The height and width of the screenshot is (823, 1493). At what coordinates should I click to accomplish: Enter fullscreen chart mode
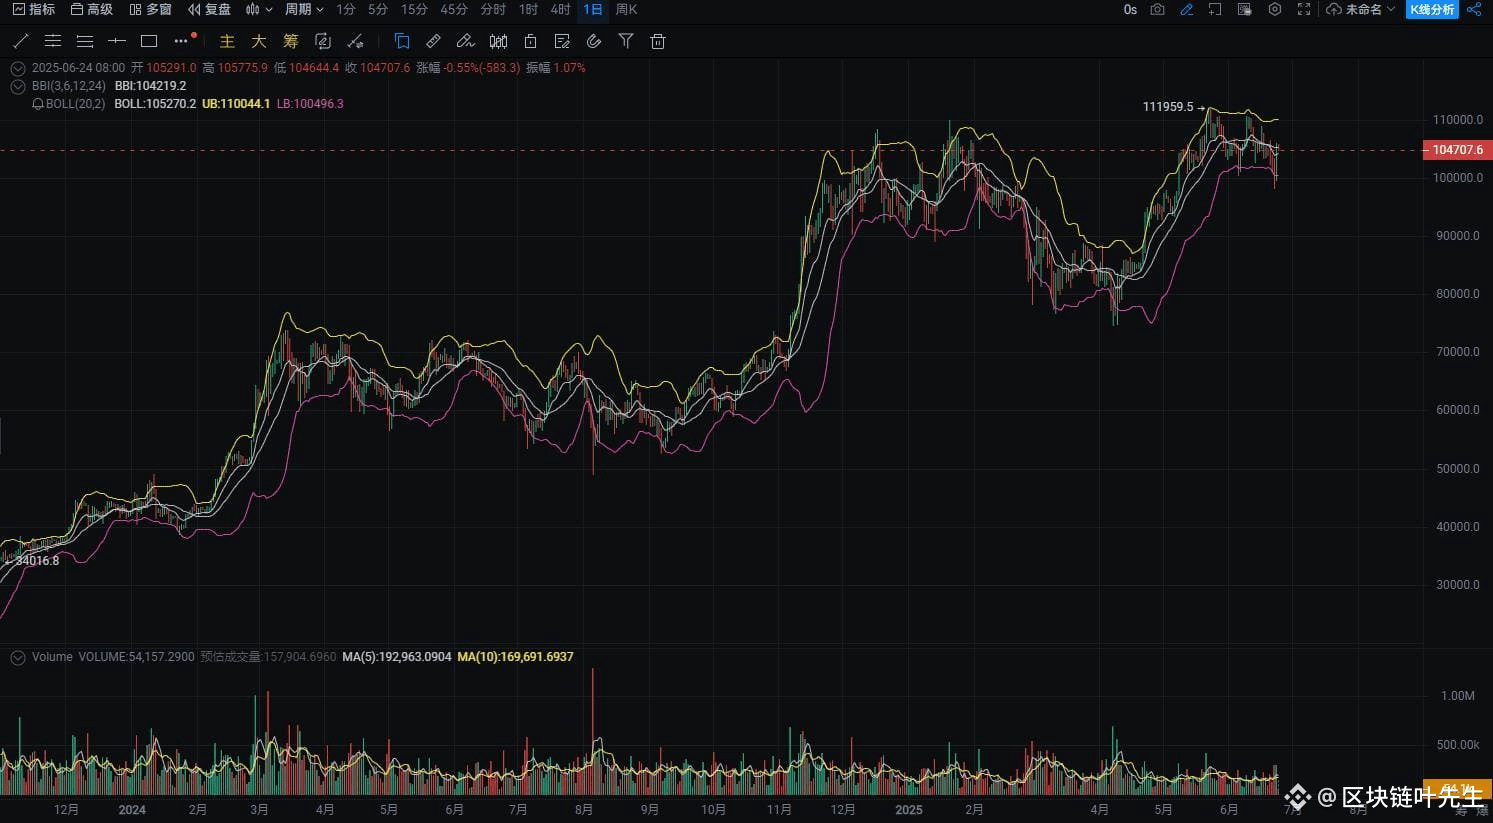(1303, 9)
